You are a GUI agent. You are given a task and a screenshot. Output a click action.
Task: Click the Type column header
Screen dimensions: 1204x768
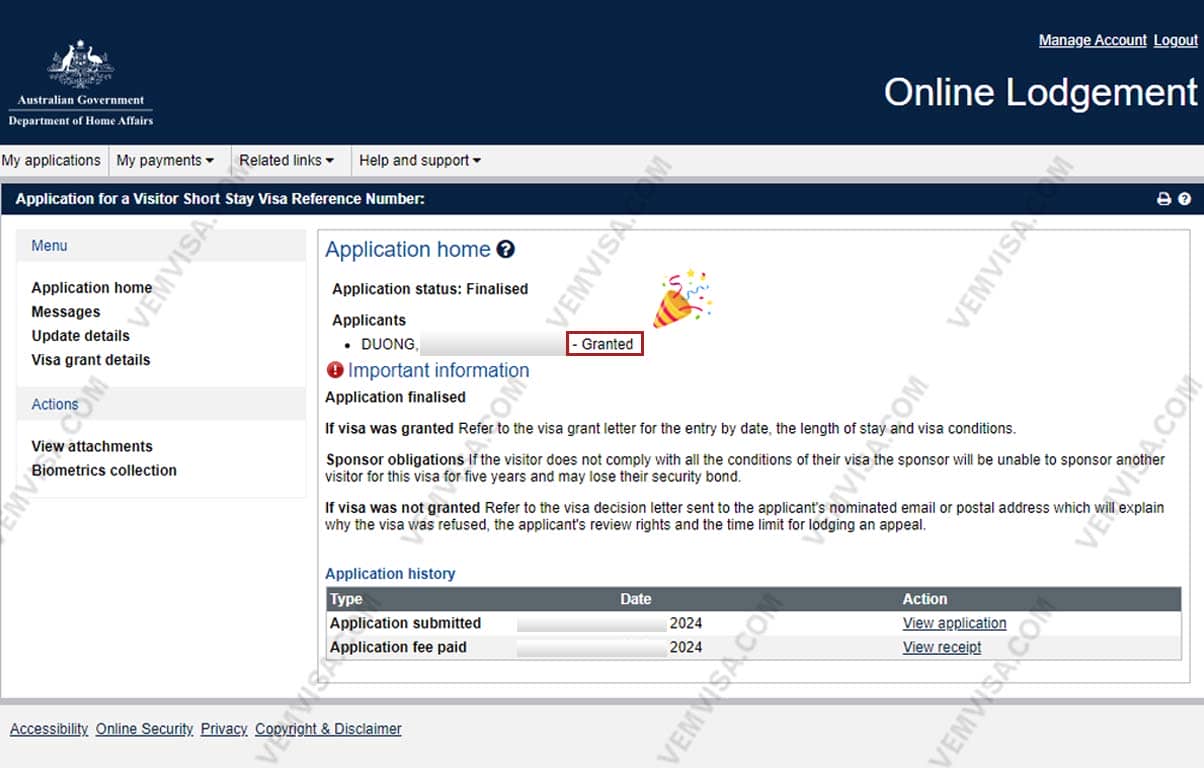point(346,599)
